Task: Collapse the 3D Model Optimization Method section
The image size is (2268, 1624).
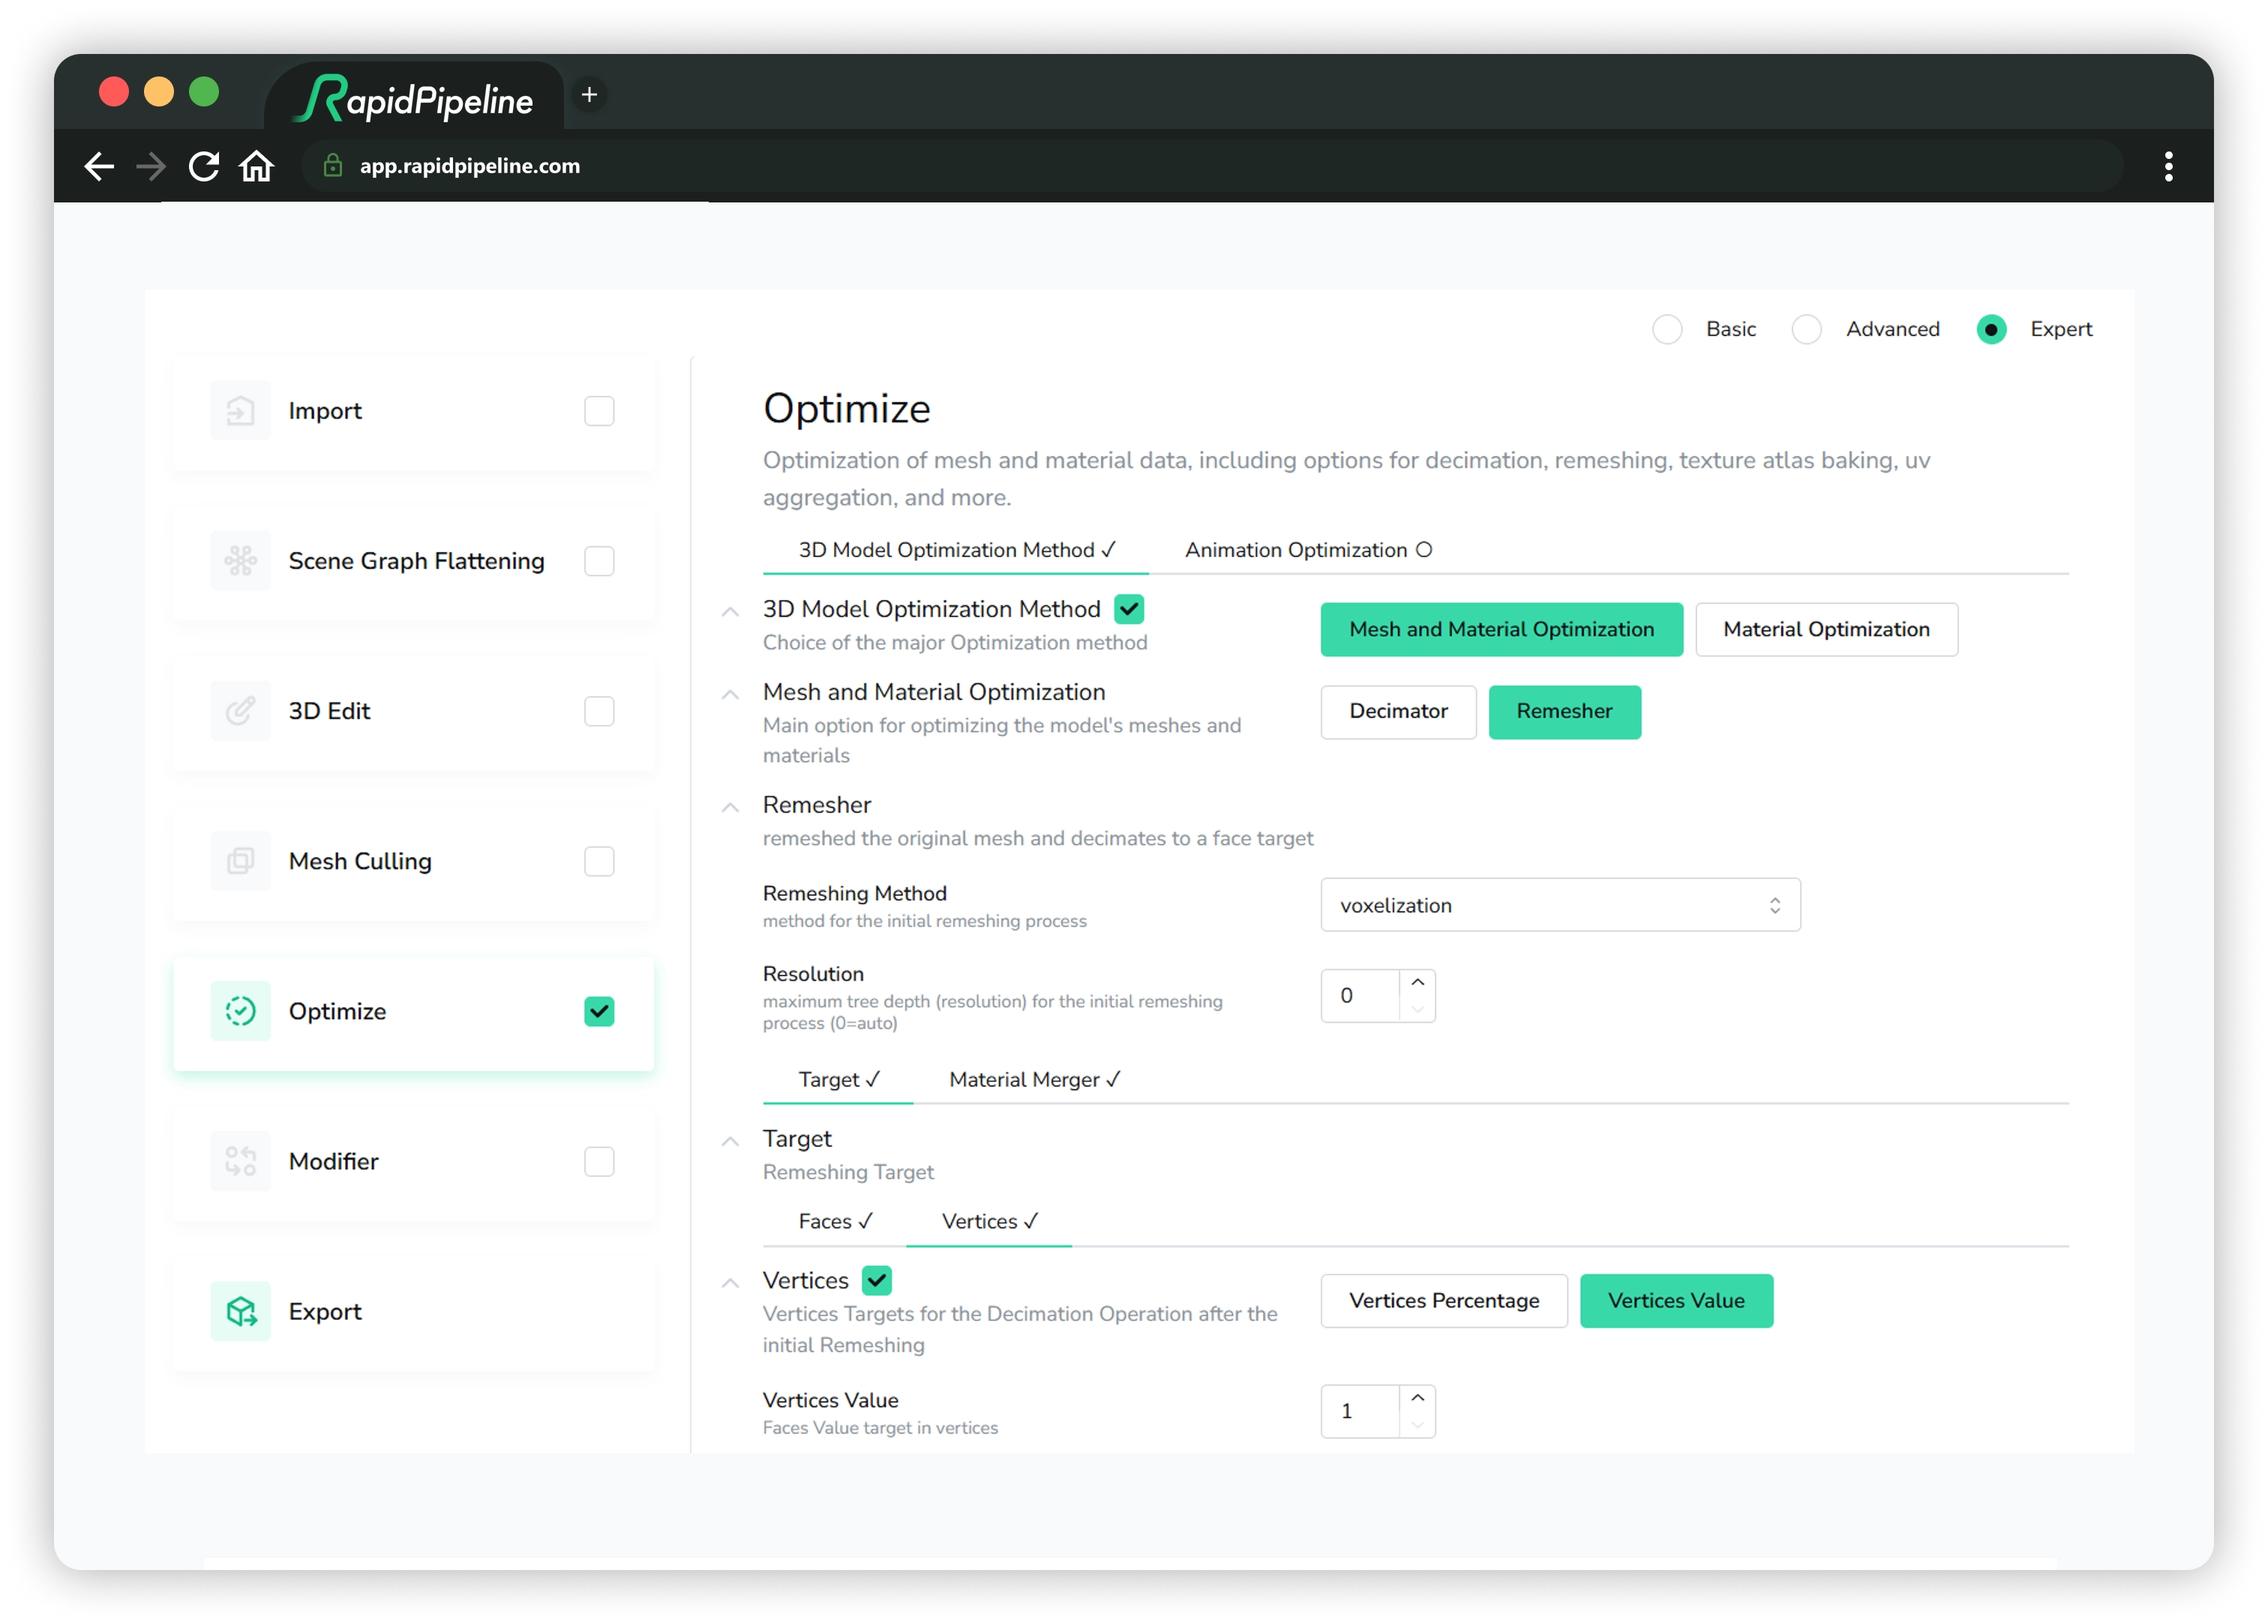Action: (730, 611)
